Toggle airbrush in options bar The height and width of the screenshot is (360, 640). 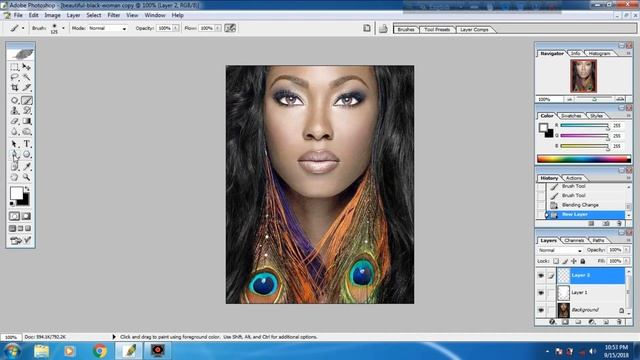click(230, 28)
